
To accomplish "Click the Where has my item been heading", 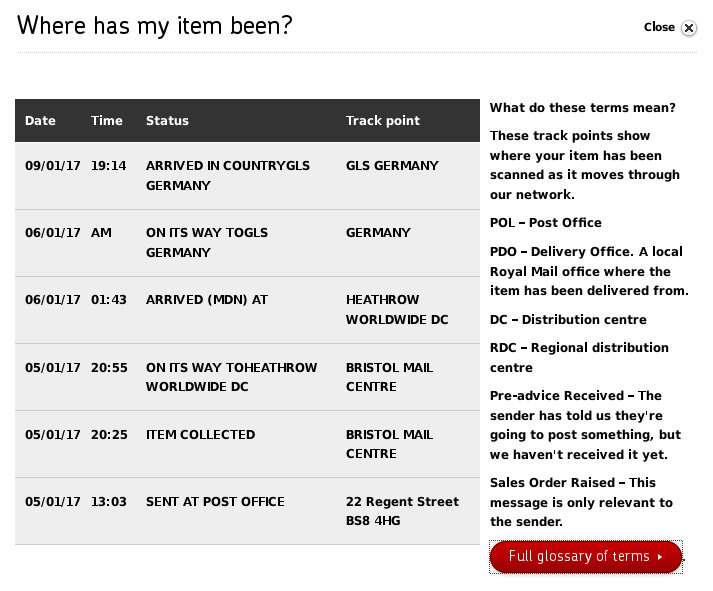I will [x=155, y=25].
